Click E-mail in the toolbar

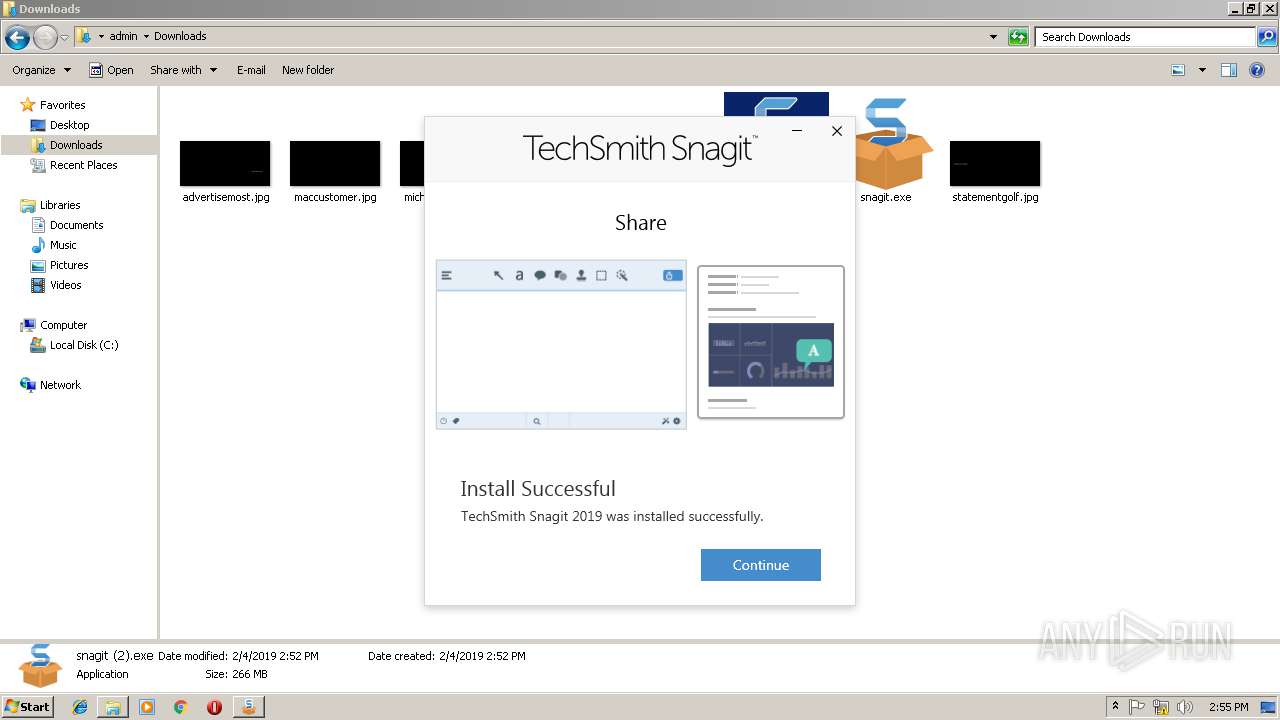(251, 70)
